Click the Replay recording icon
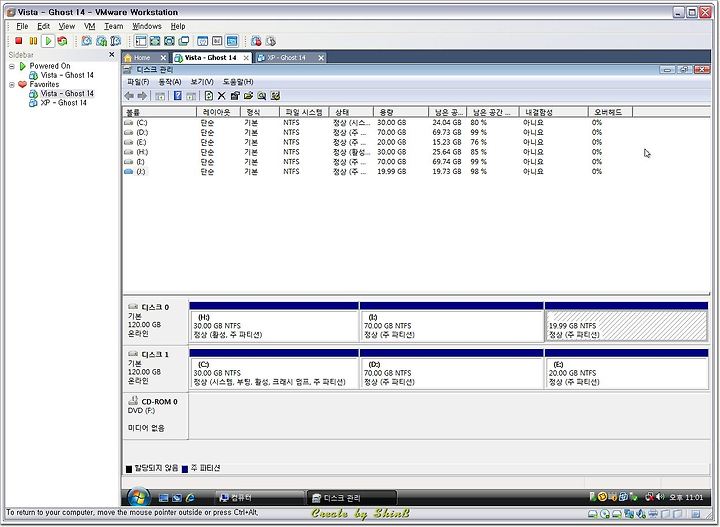 click(271, 41)
